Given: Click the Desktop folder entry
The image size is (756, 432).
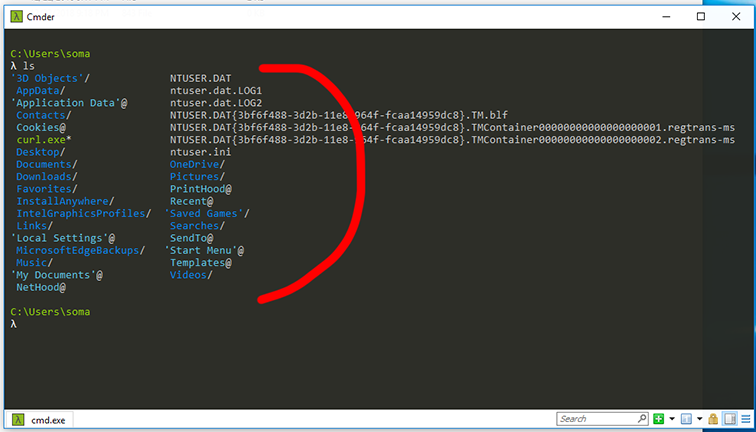Looking at the screenshot, I should [x=40, y=152].
